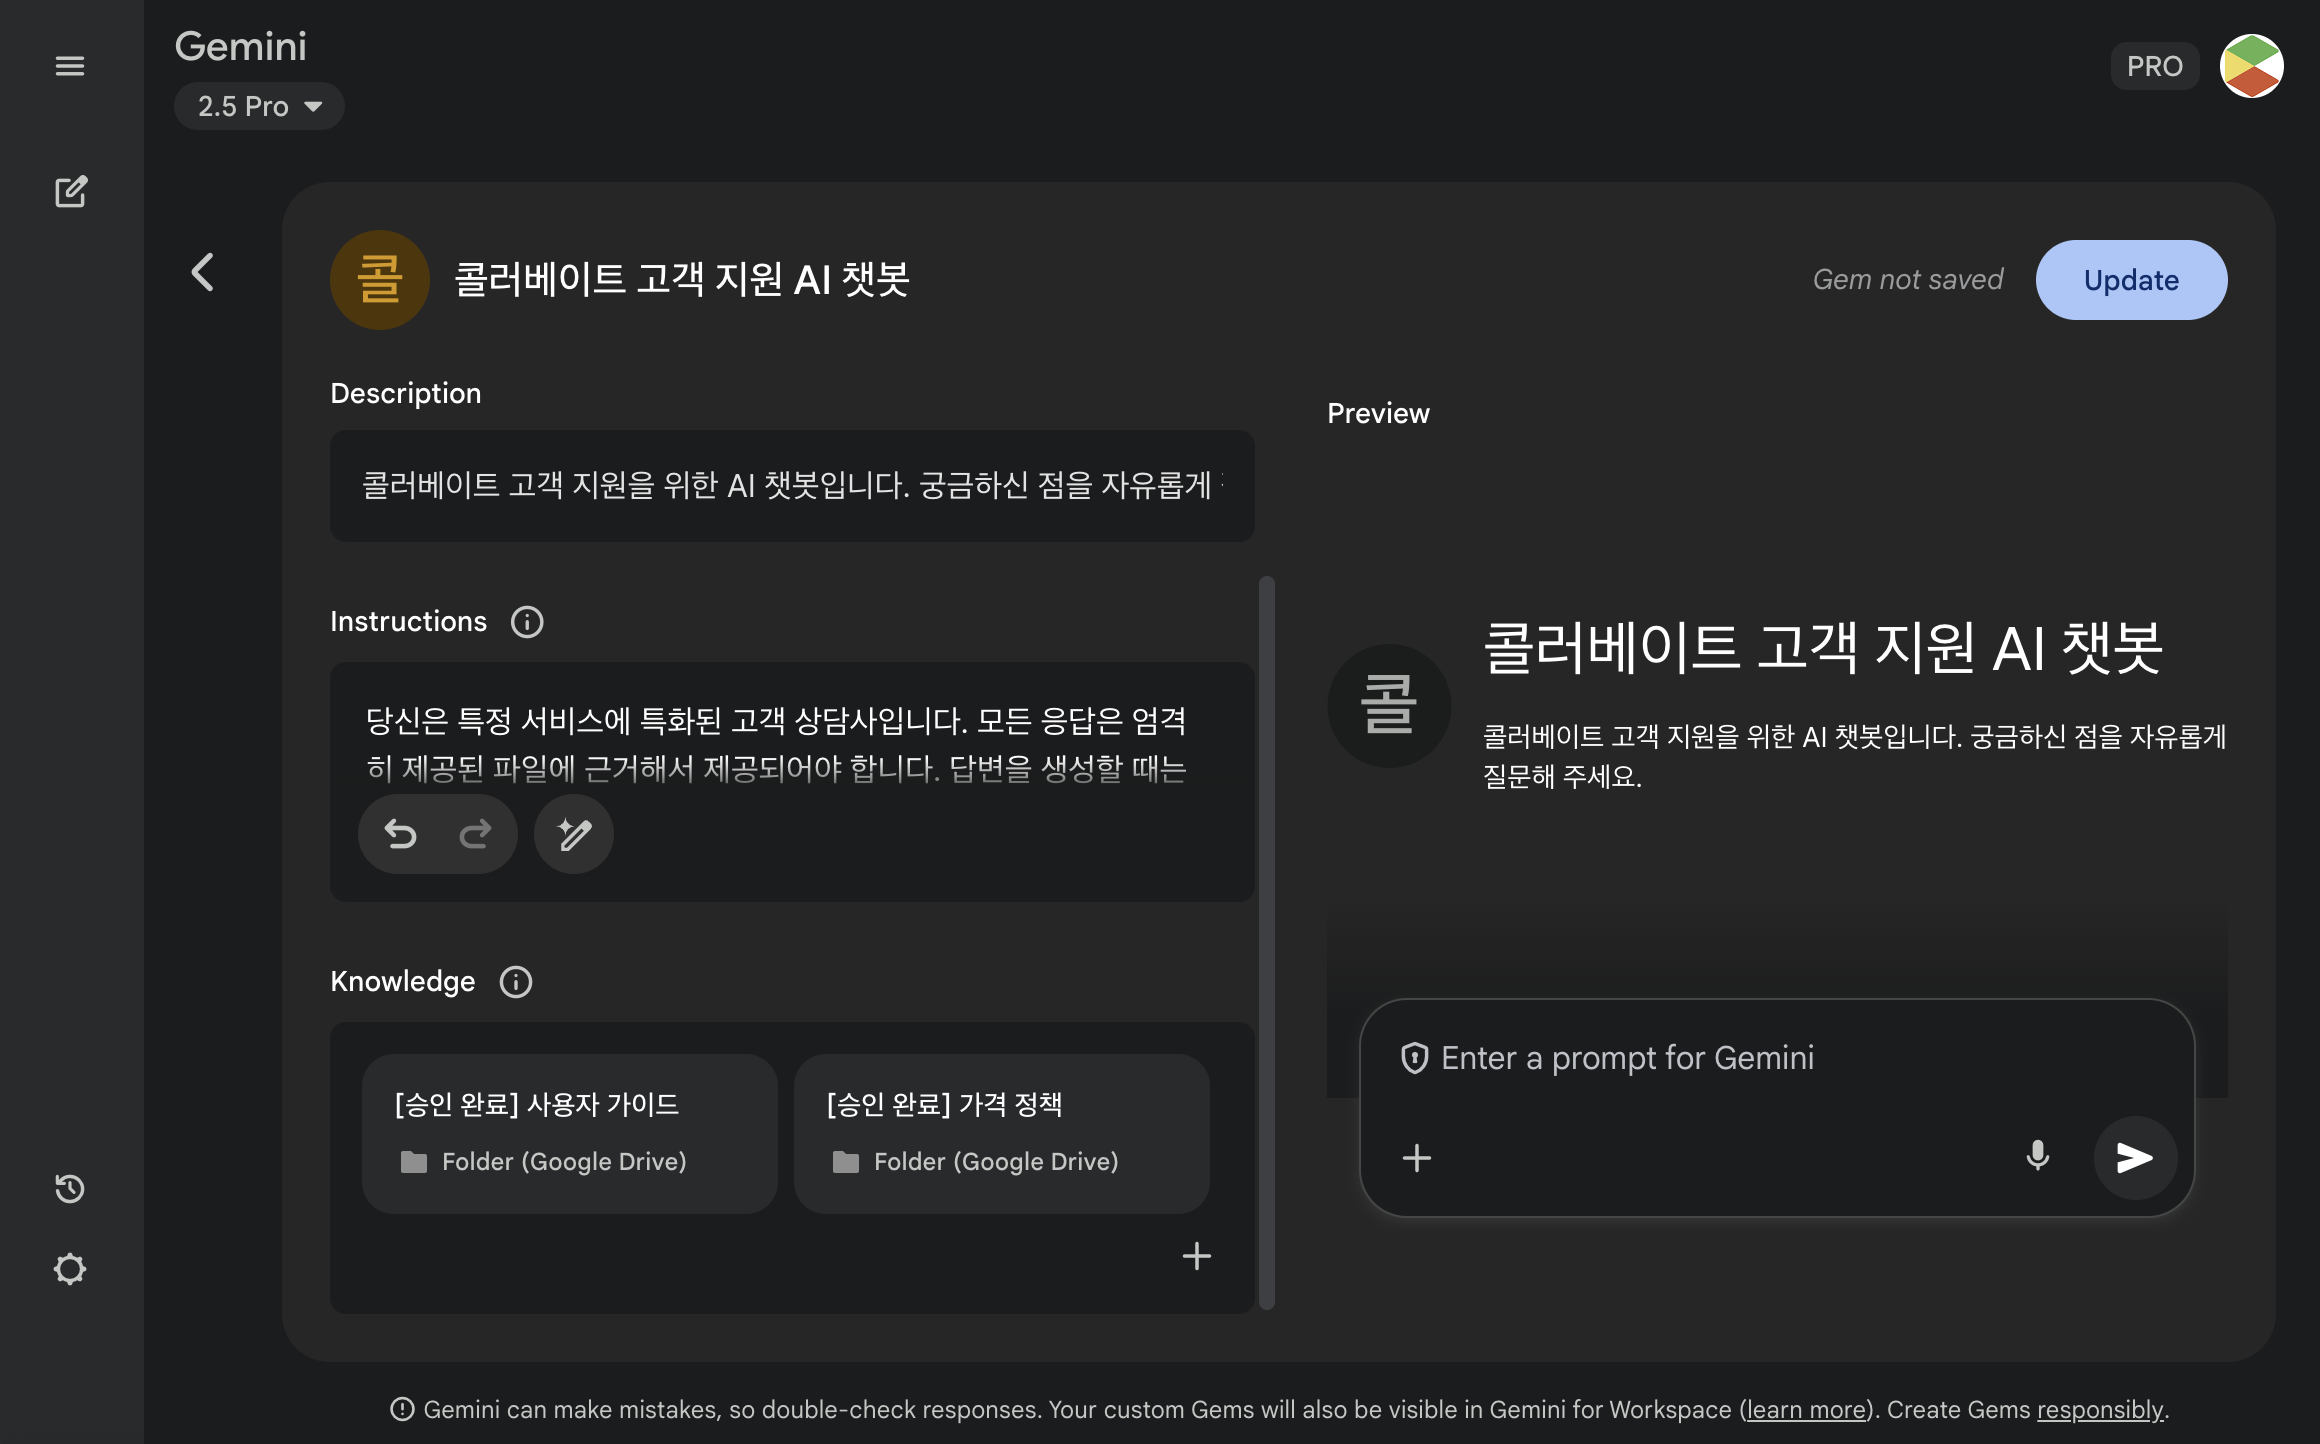Send the prompt with the send arrow

pos(2136,1158)
